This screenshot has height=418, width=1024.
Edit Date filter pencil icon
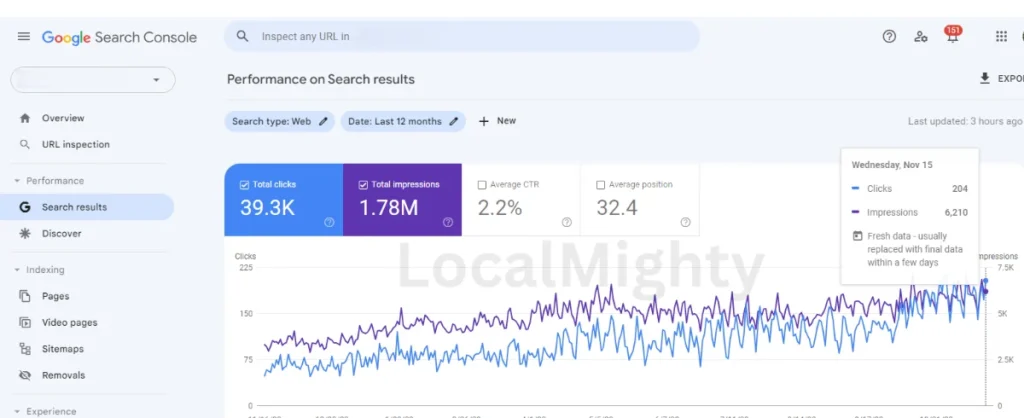click(454, 121)
